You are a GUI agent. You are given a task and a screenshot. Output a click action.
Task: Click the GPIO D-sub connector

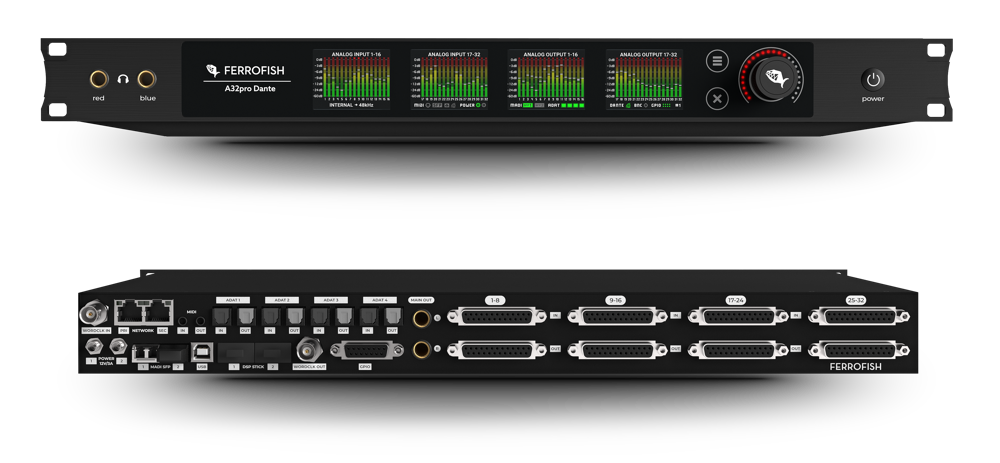(367, 349)
